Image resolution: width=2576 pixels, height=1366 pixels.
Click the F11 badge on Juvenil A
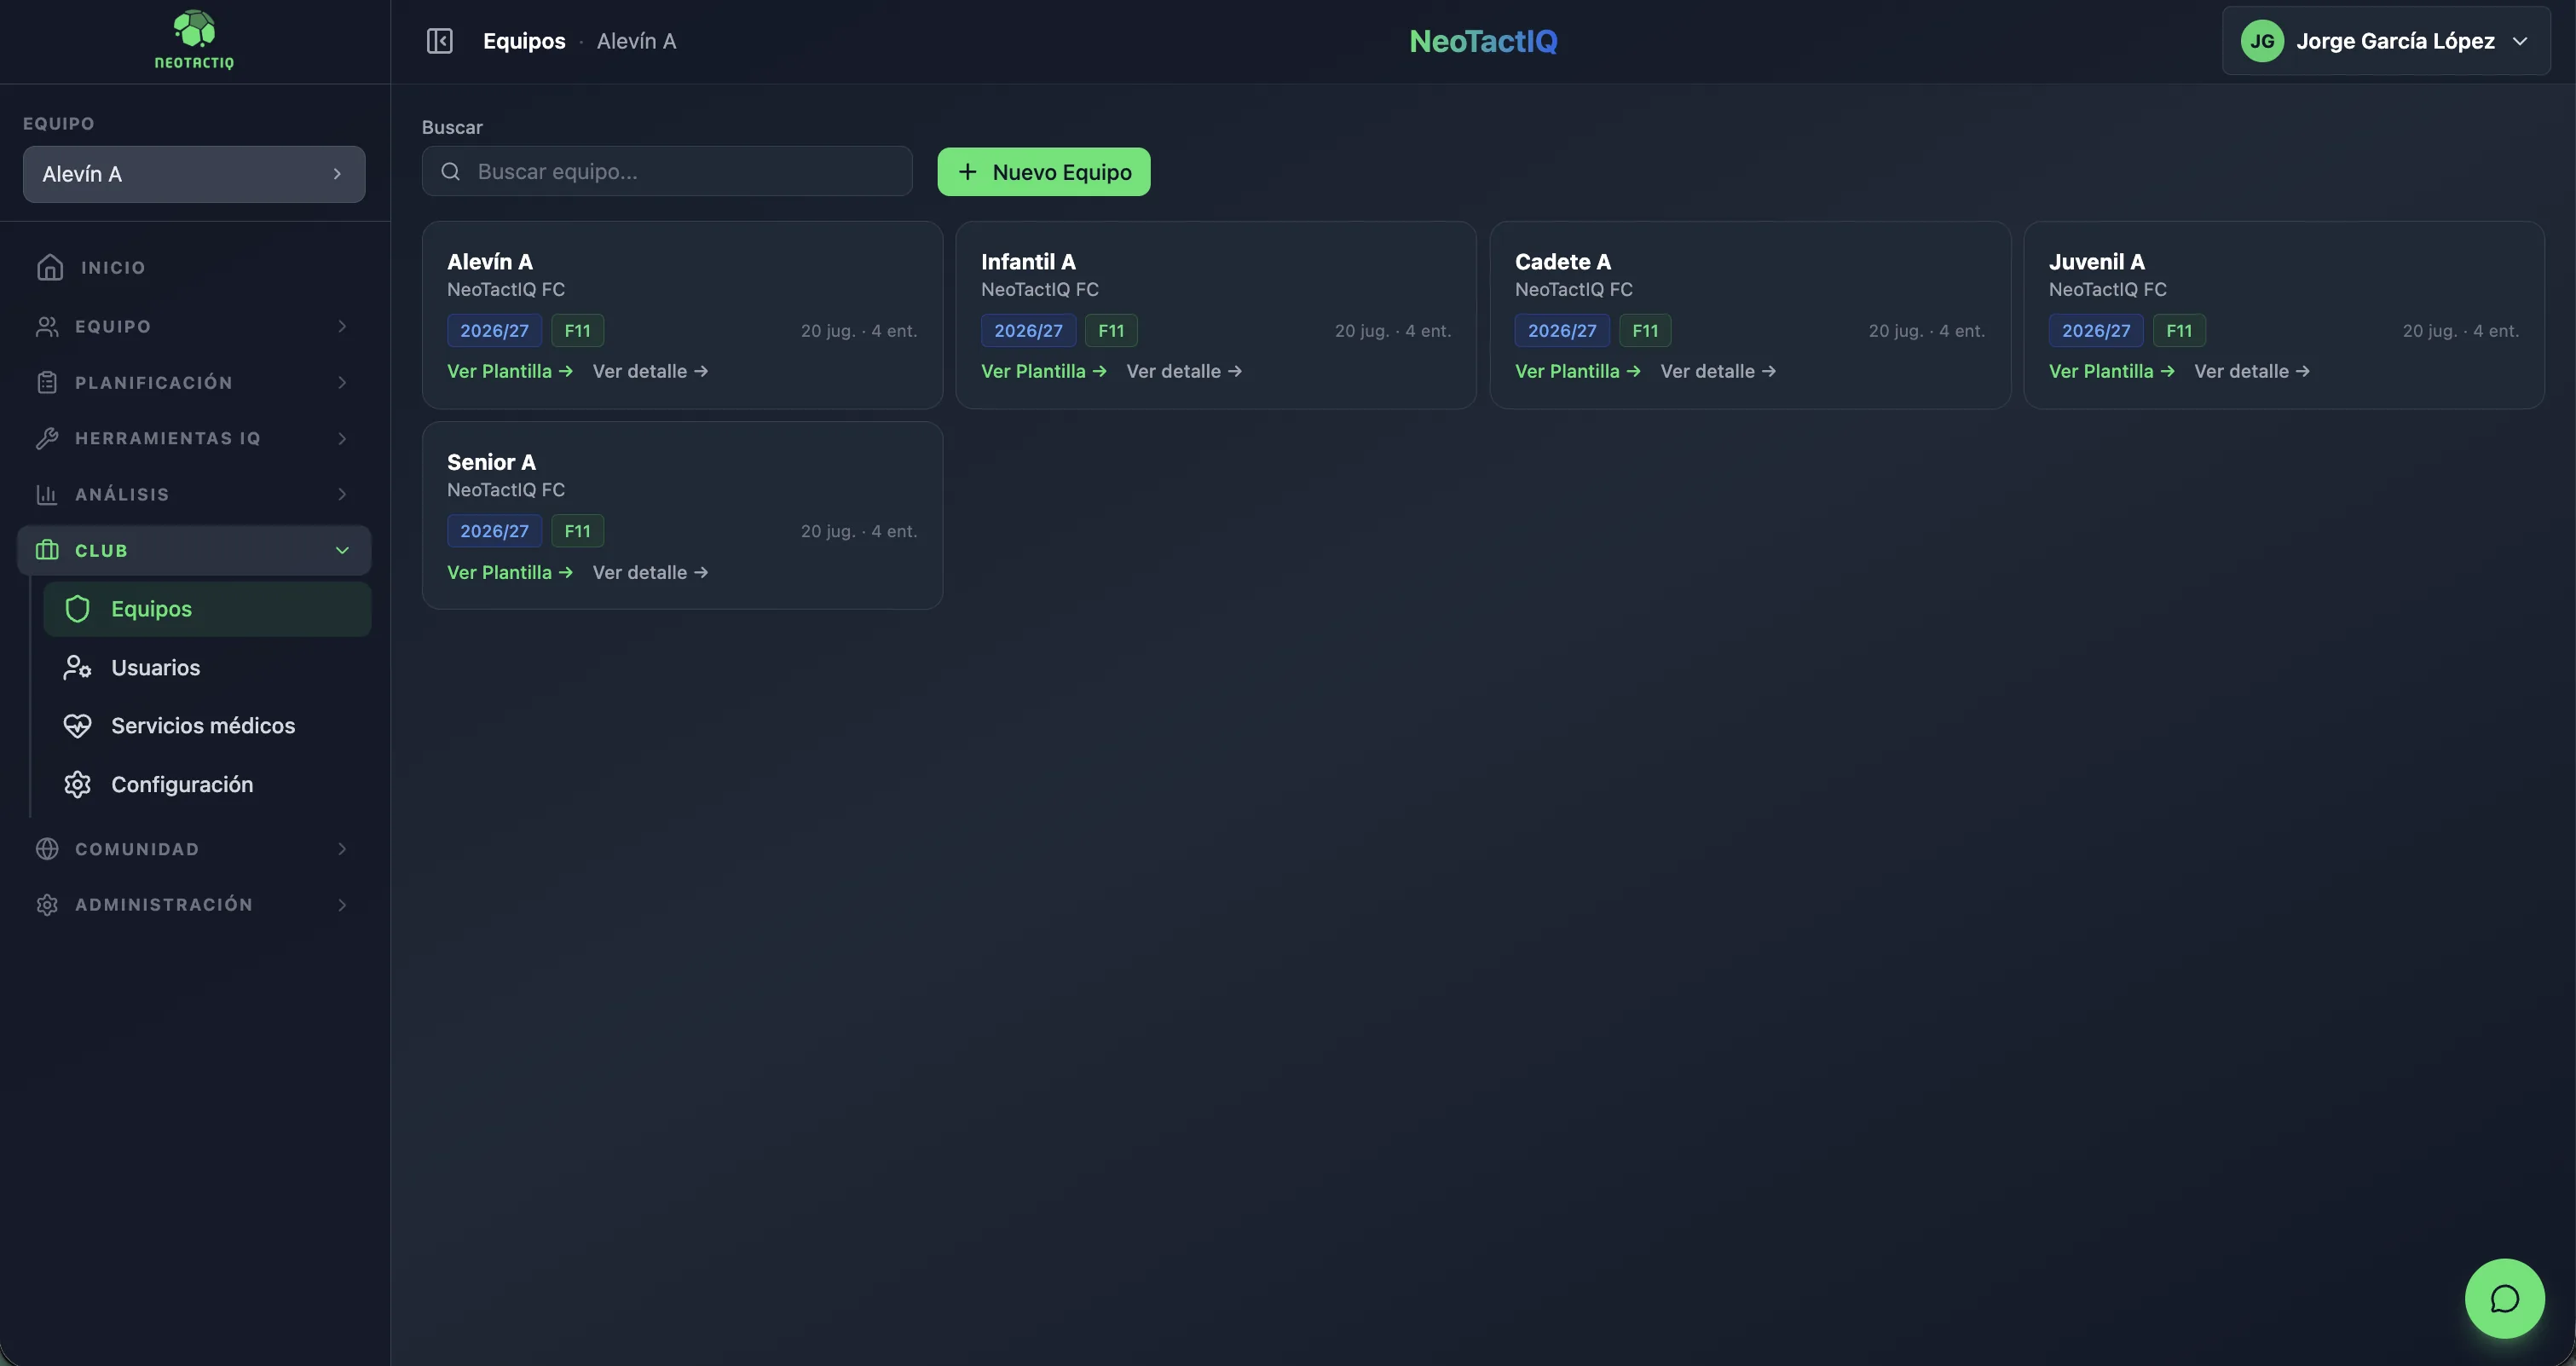[x=2179, y=330]
